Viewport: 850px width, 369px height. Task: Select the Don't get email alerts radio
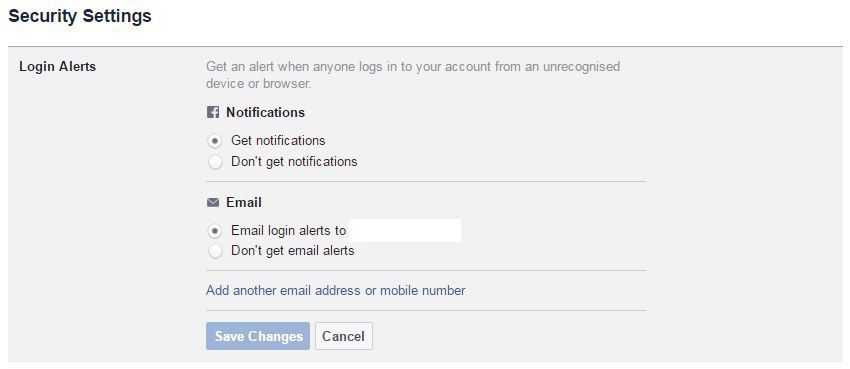[x=215, y=251]
